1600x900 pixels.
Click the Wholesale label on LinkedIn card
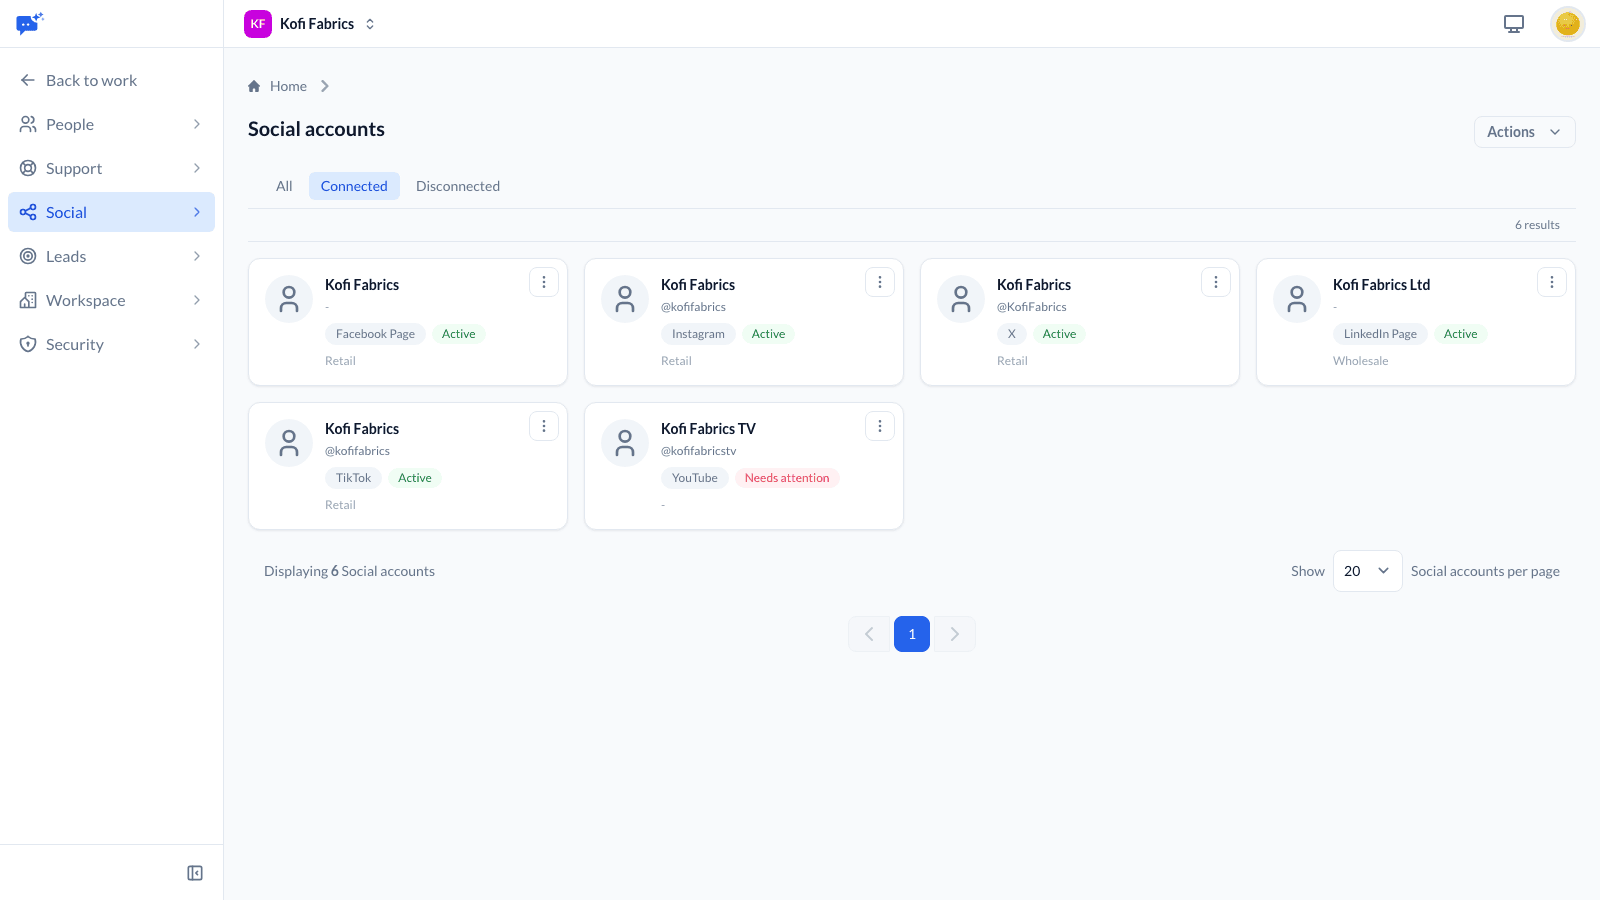pos(1360,361)
